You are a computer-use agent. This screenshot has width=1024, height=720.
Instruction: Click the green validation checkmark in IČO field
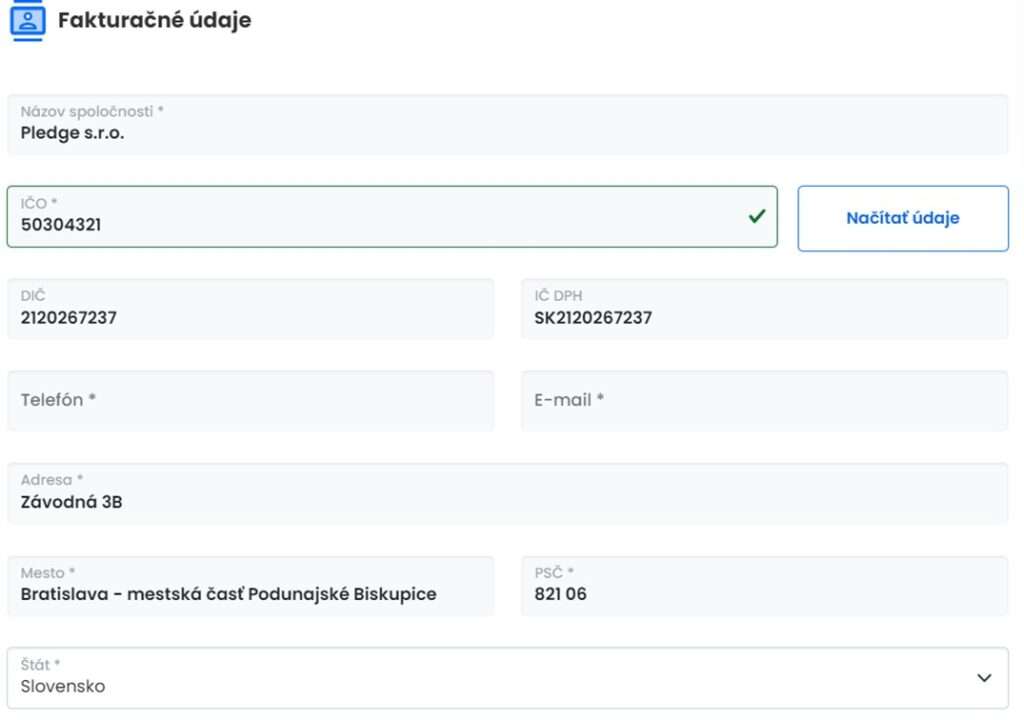click(757, 216)
